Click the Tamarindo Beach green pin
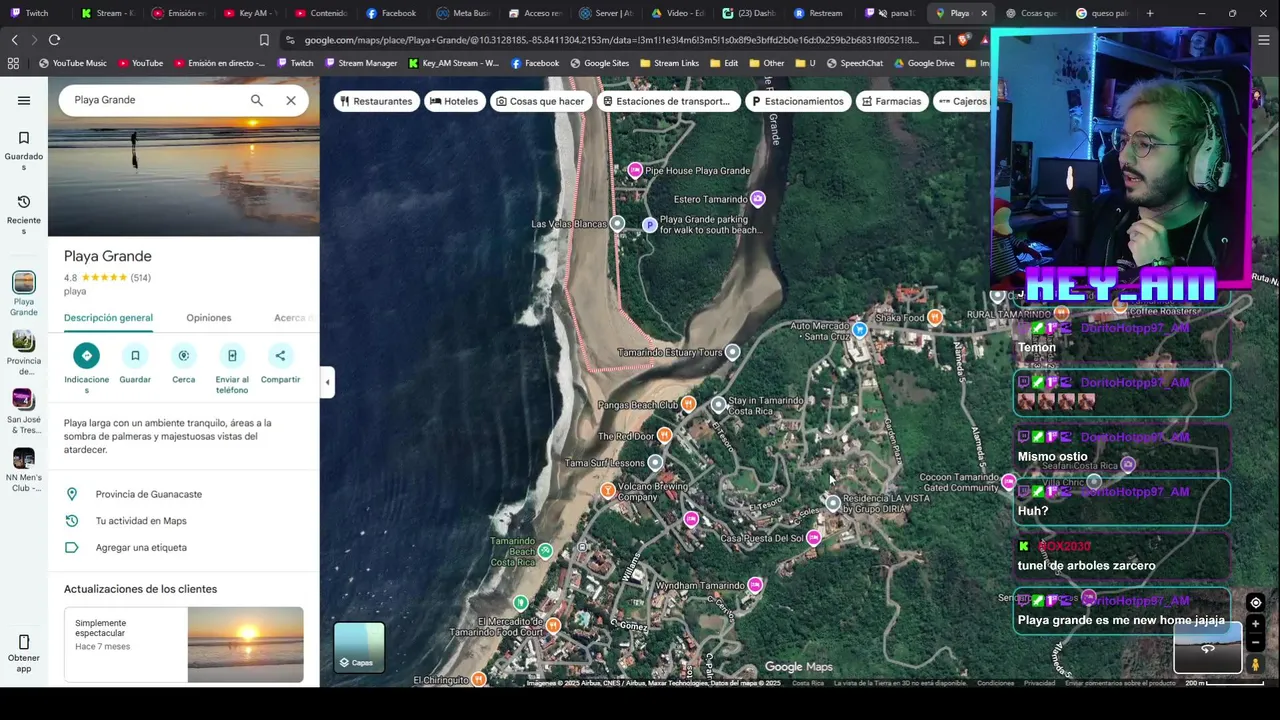1280x720 pixels. [545, 551]
